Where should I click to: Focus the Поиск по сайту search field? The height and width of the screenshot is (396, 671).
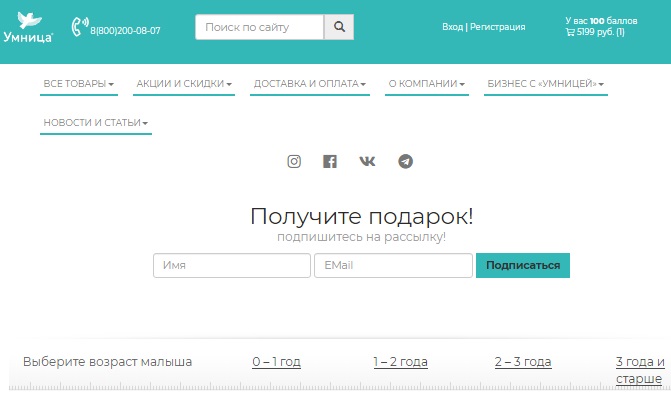click(x=260, y=27)
